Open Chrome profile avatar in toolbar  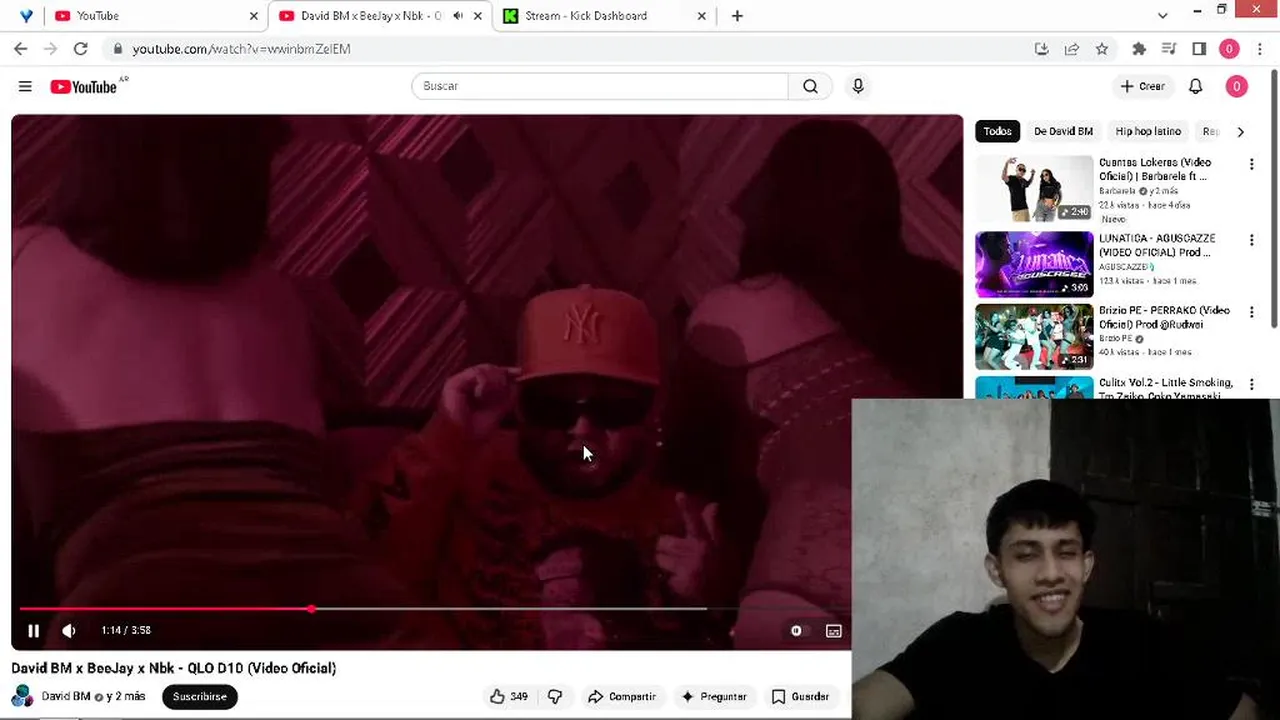pyautogui.click(x=1229, y=48)
